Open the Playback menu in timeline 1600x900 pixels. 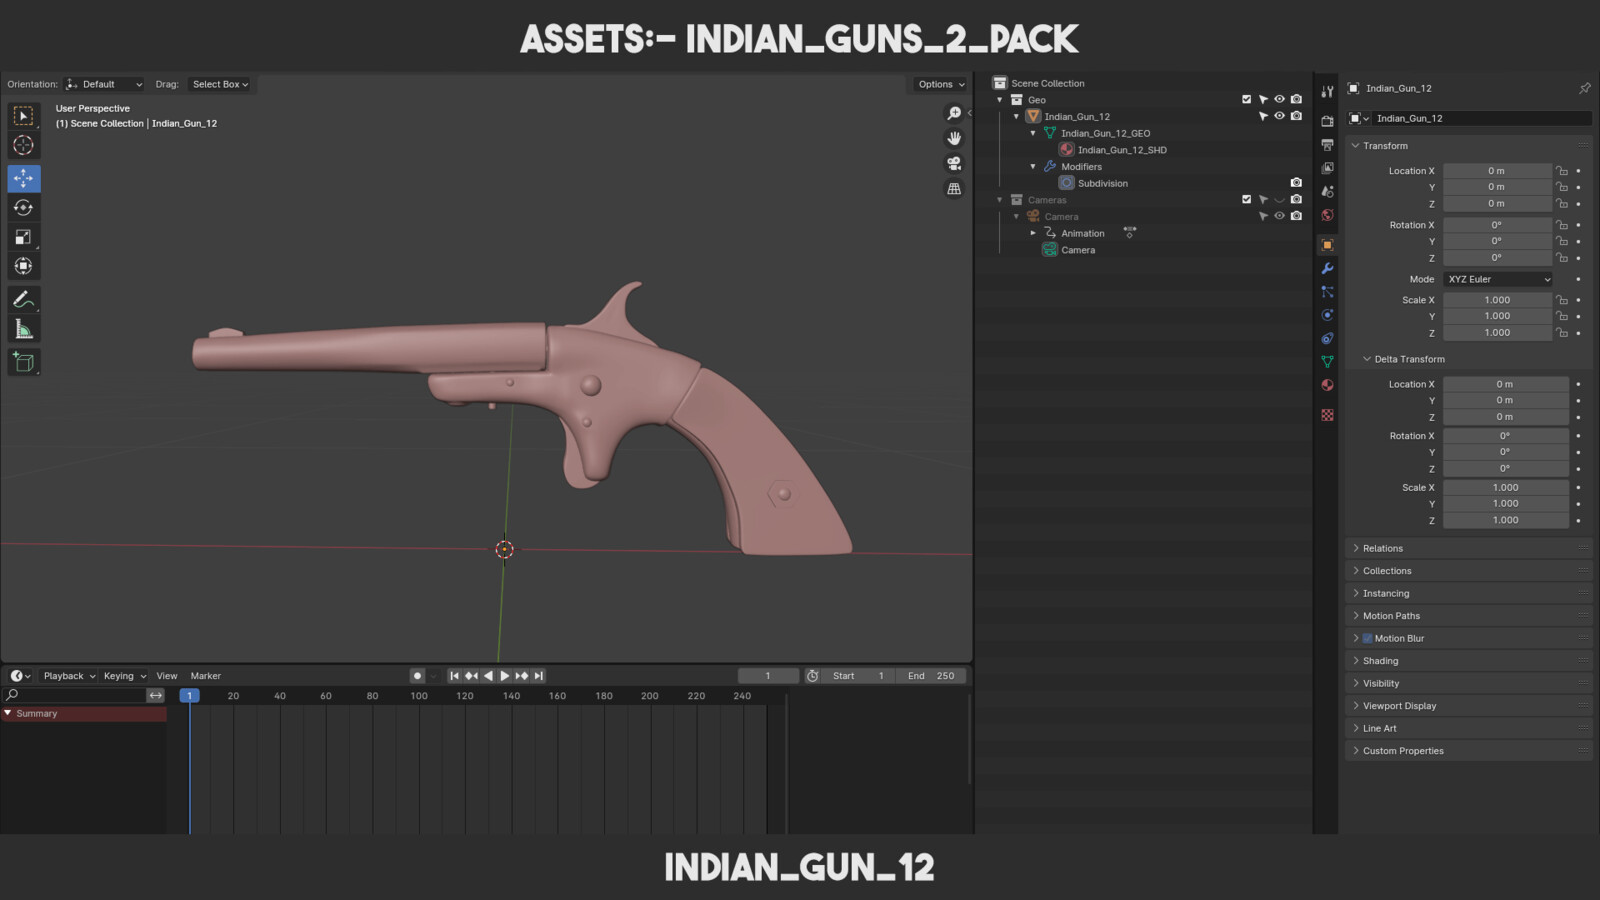point(69,676)
